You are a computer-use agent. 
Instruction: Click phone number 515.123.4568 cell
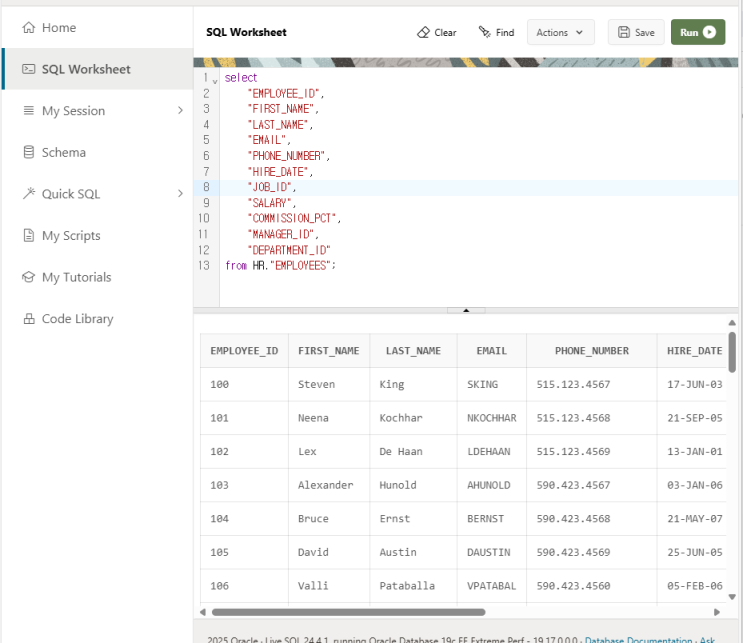point(591,418)
